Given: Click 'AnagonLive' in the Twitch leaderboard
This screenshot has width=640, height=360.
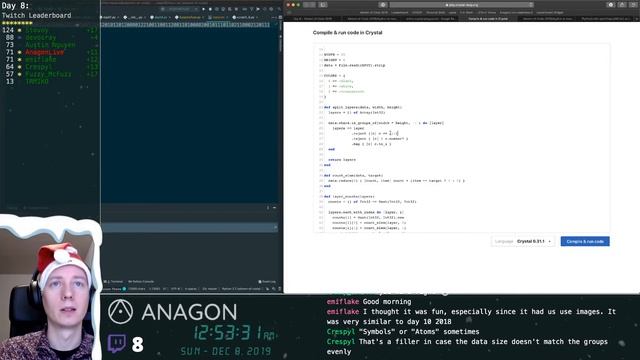Looking at the screenshot, I should 44,52.
